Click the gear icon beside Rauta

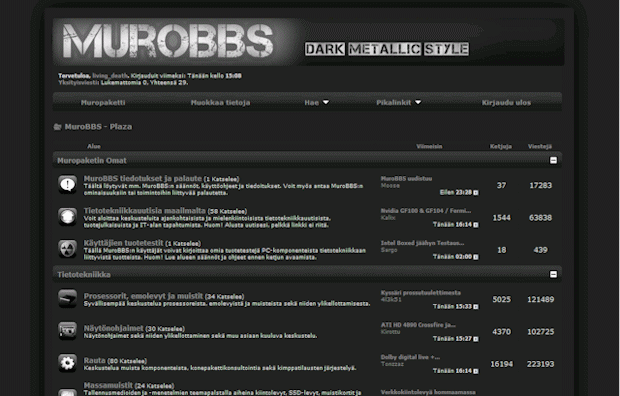pyautogui.click(x=68, y=363)
